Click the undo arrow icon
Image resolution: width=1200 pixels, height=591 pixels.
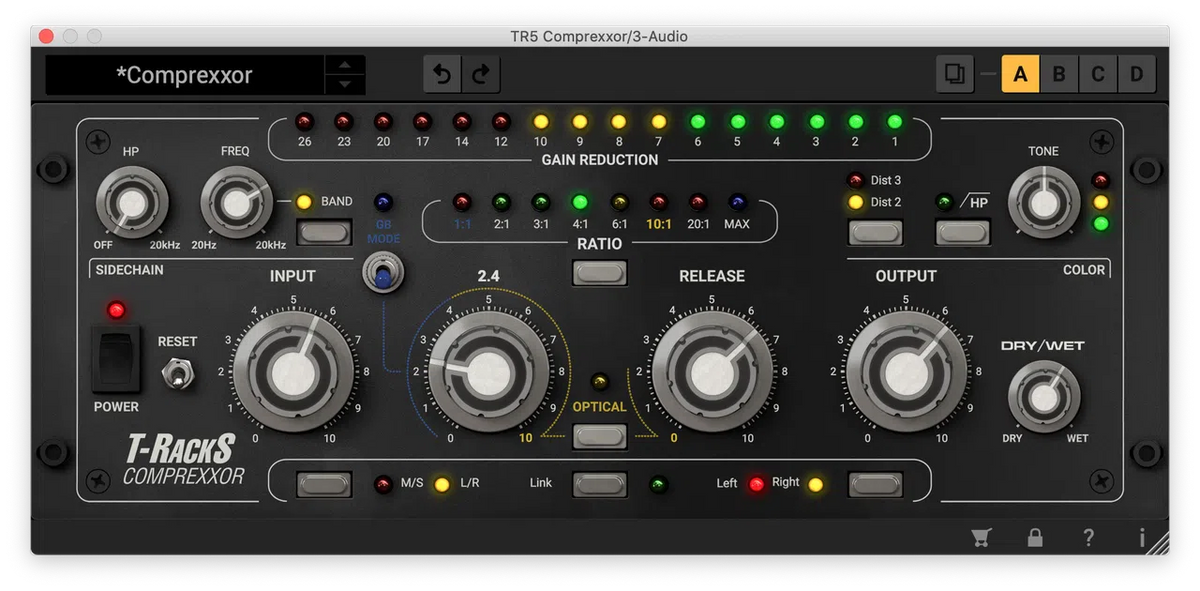[x=442, y=74]
